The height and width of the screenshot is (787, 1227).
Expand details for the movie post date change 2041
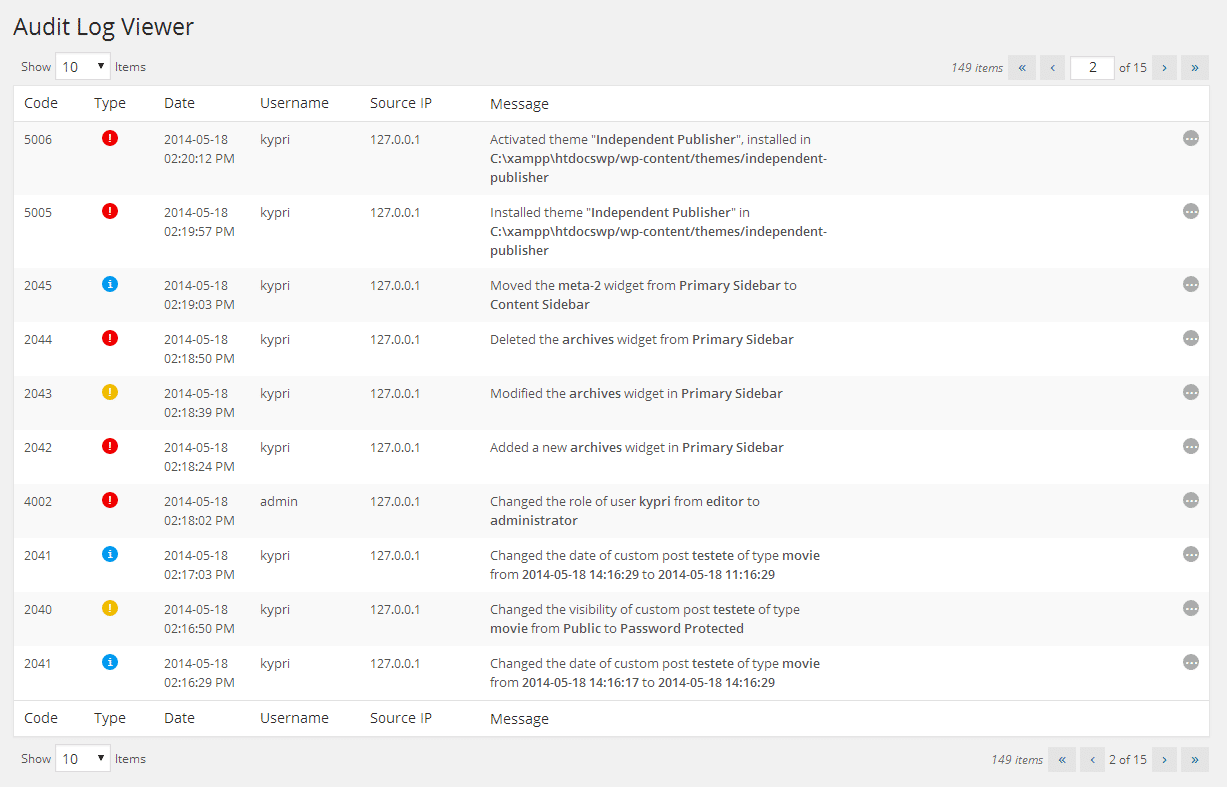1190,554
